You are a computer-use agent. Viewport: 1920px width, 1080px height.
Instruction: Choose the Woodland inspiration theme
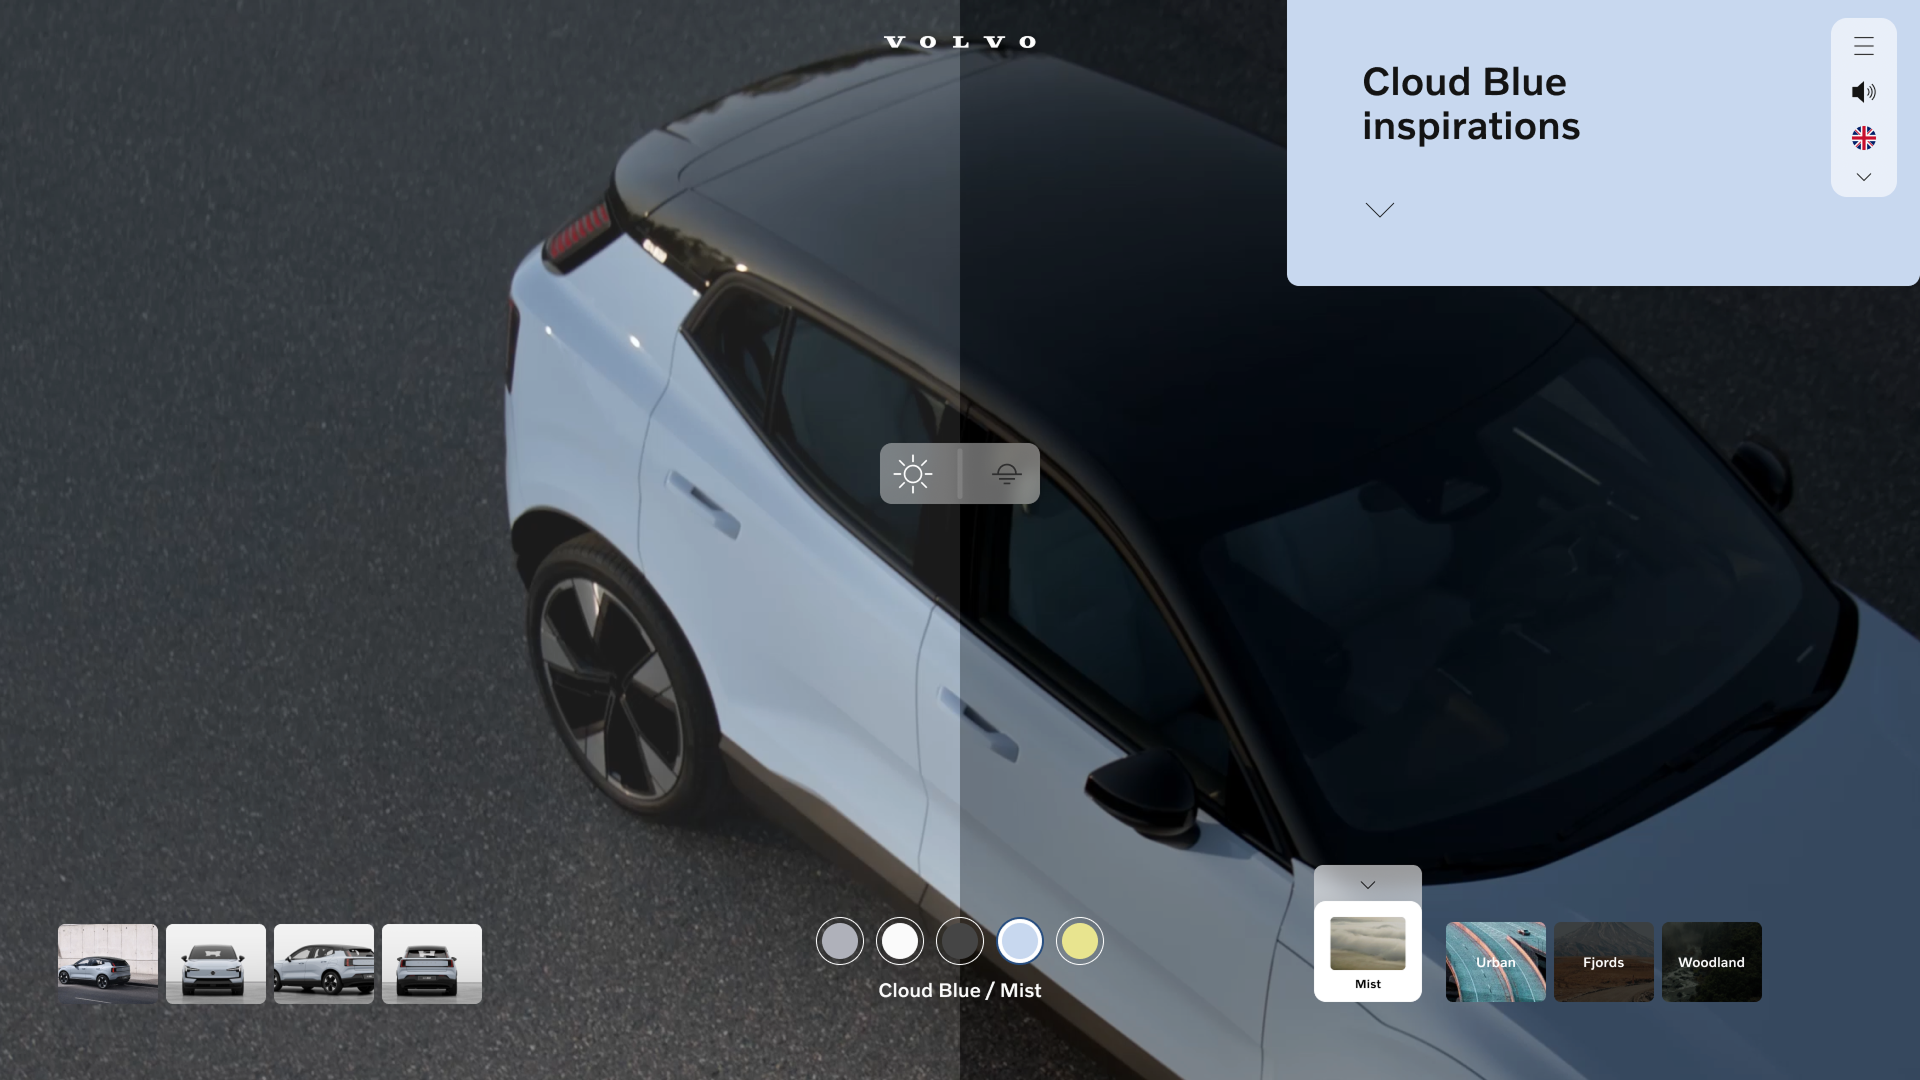(1711, 962)
